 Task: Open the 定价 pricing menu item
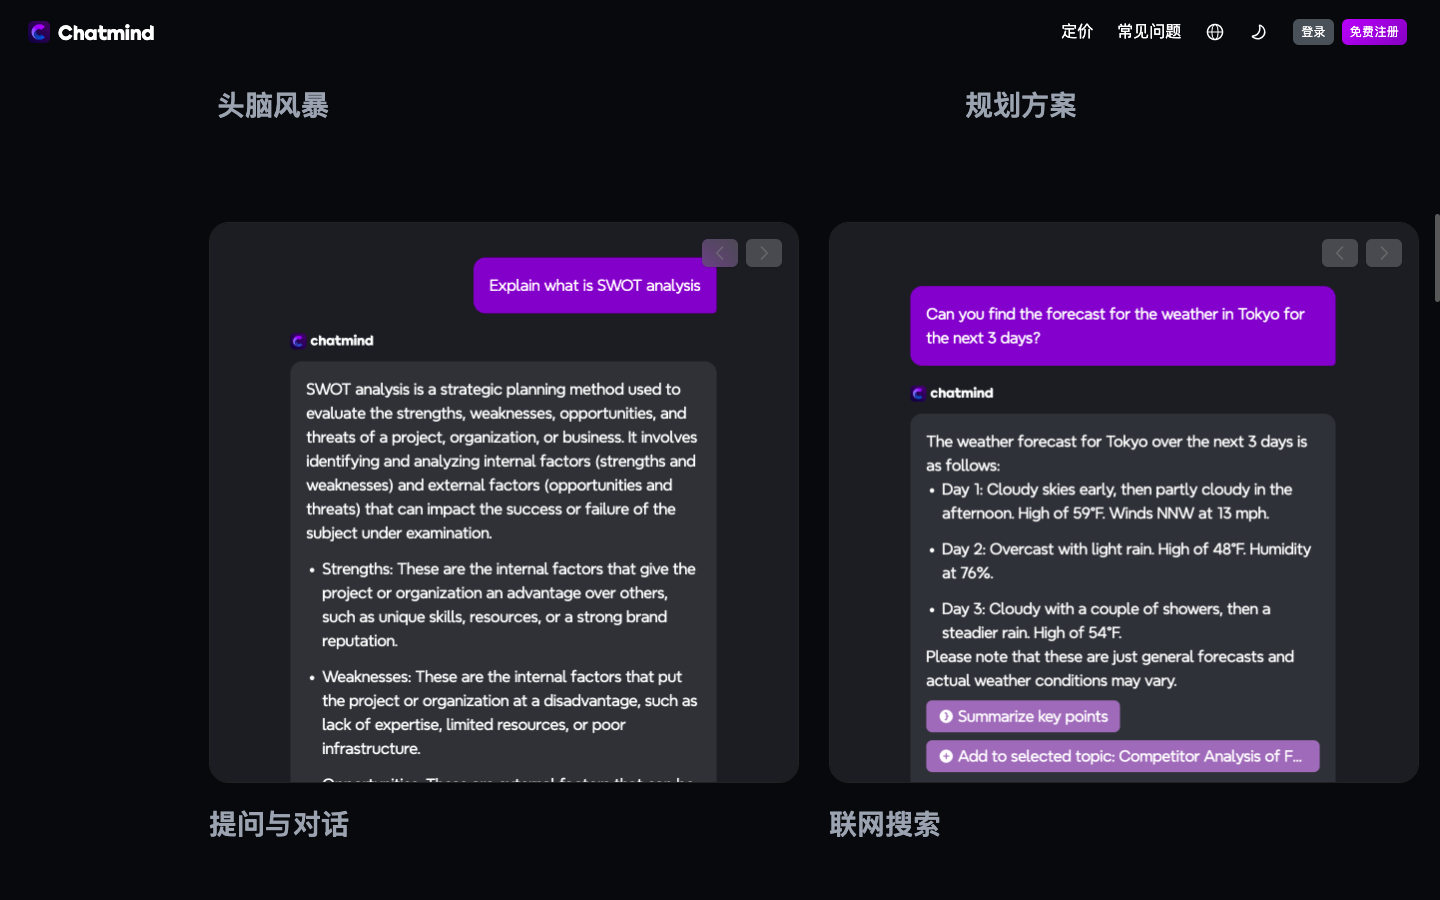coord(1077,31)
